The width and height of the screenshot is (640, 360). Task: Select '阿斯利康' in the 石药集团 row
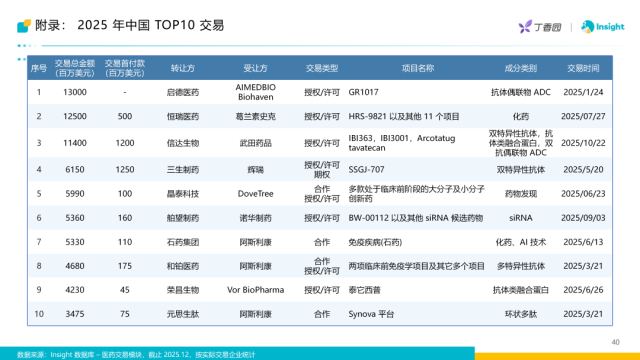point(256,242)
